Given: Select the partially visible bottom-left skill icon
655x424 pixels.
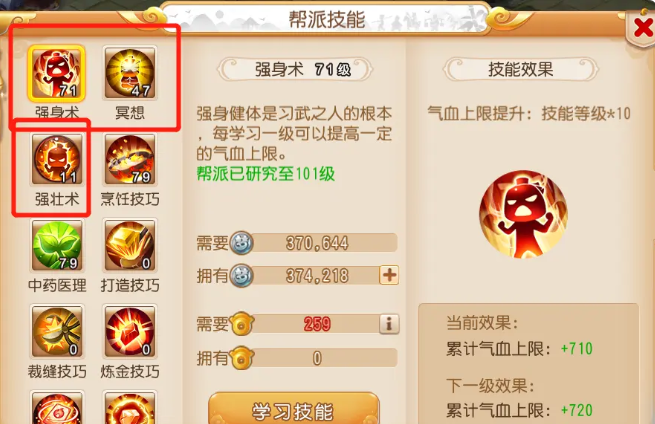Looking at the screenshot, I should (x=57, y=408).
